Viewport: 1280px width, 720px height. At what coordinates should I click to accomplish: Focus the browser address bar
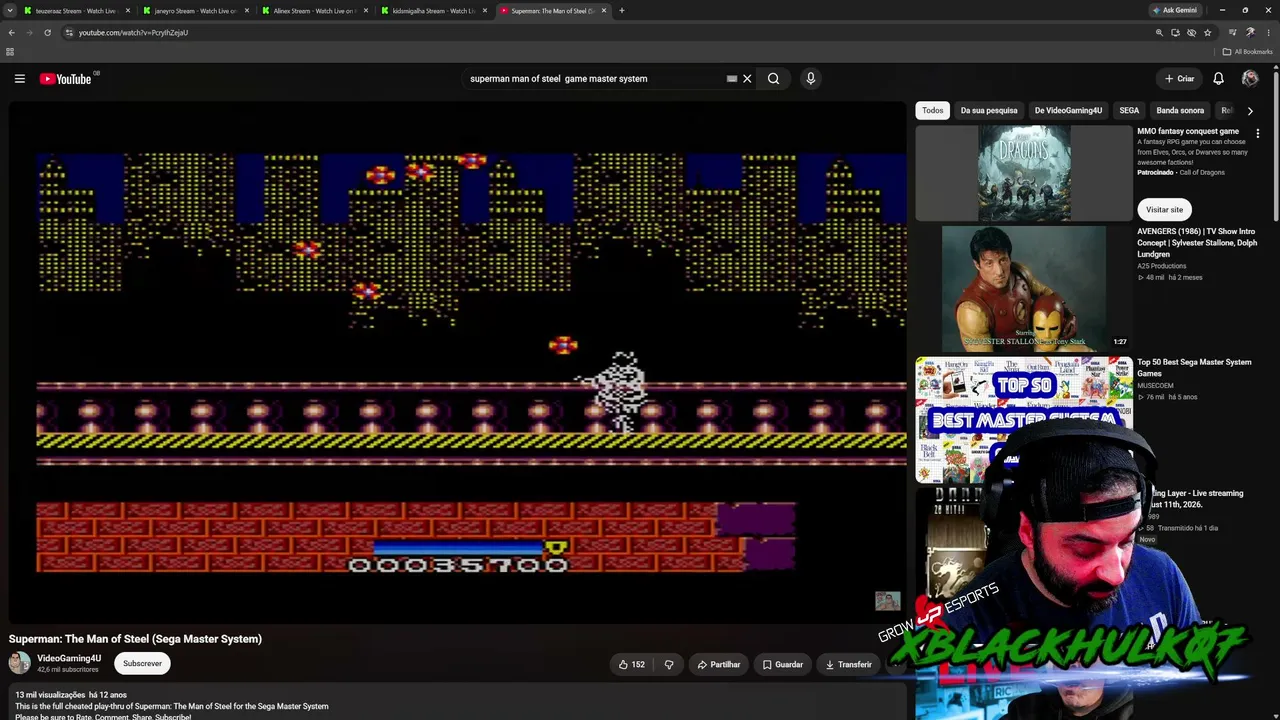[600, 32]
